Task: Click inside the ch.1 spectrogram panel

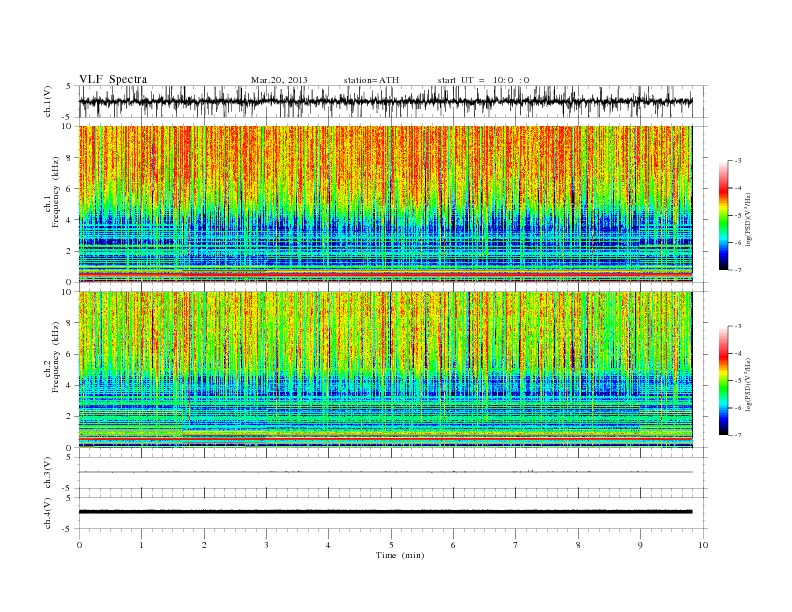Action: 386,204
